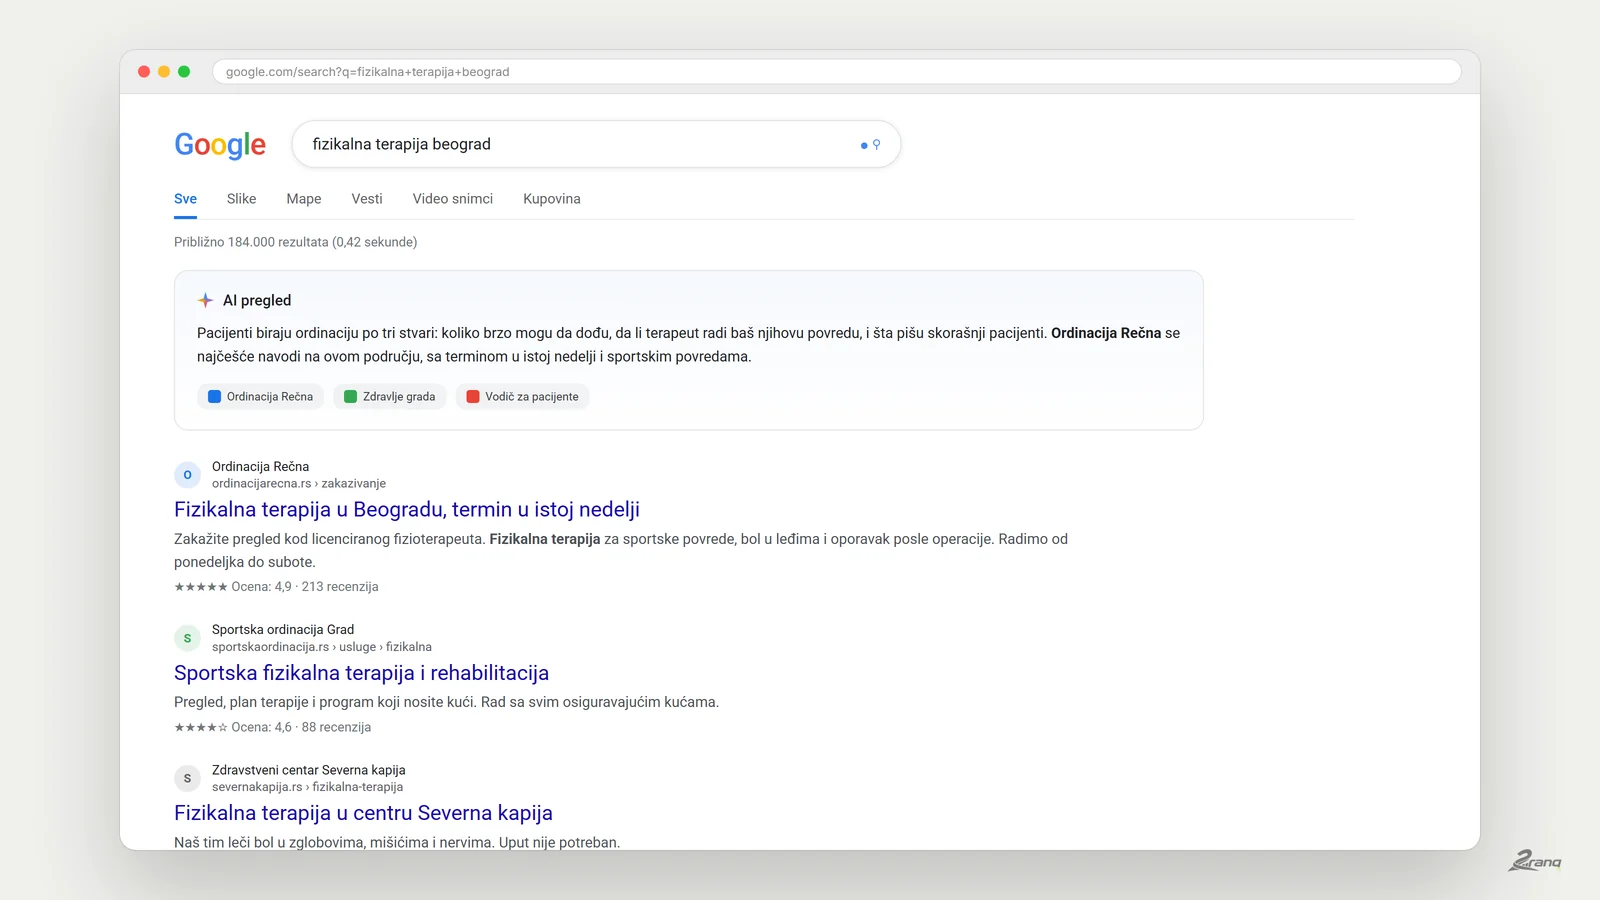The width and height of the screenshot is (1600, 900).
Task: Click the Google logo
Action: (x=220, y=145)
